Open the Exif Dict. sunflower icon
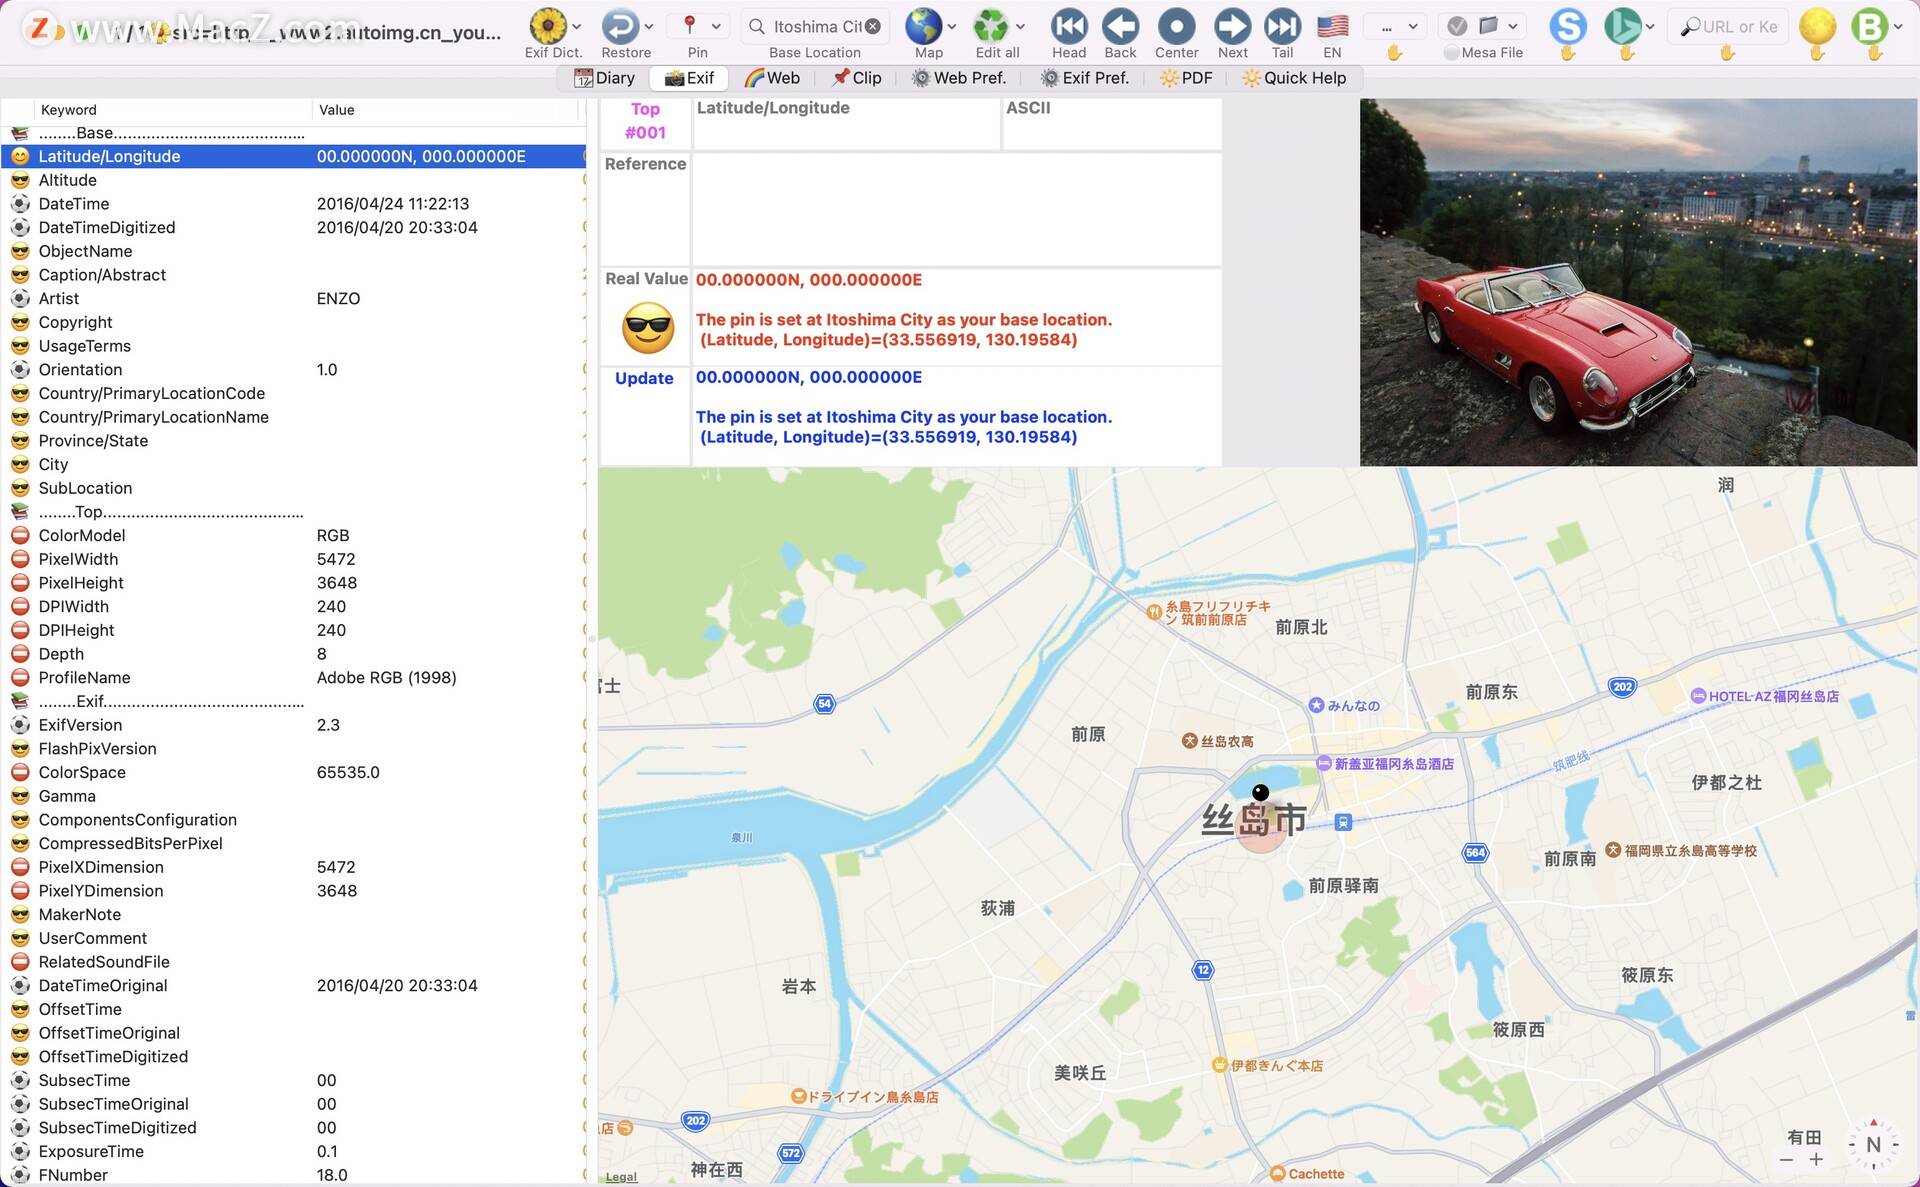 click(x=548, y=26)
